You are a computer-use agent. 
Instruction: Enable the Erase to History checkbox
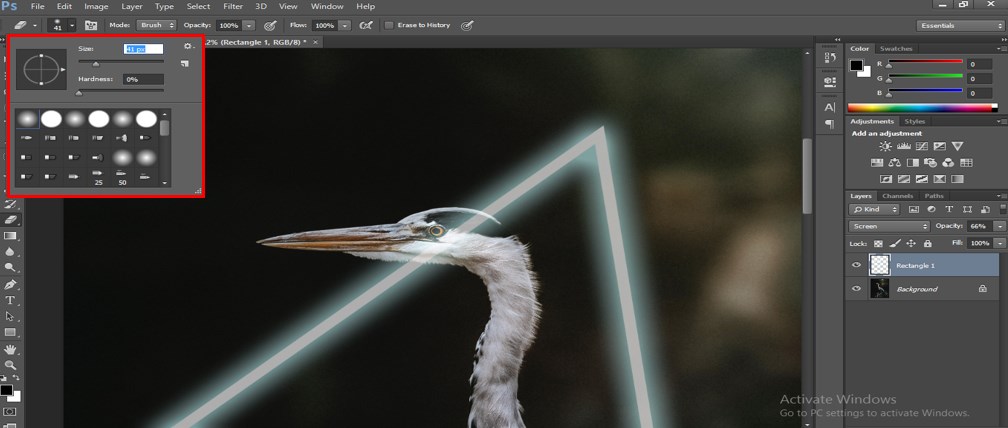click(389, 25)
